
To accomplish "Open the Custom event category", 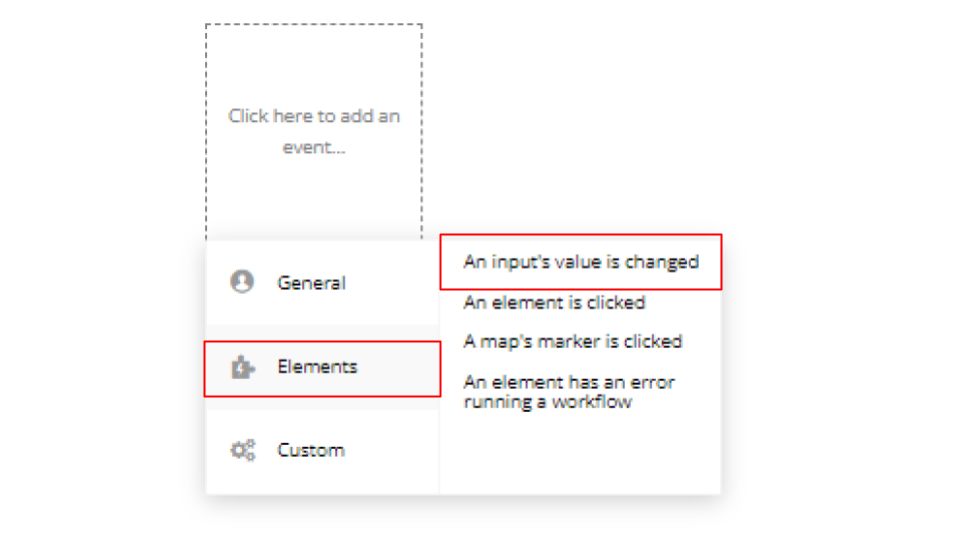I will pos(323,451).
